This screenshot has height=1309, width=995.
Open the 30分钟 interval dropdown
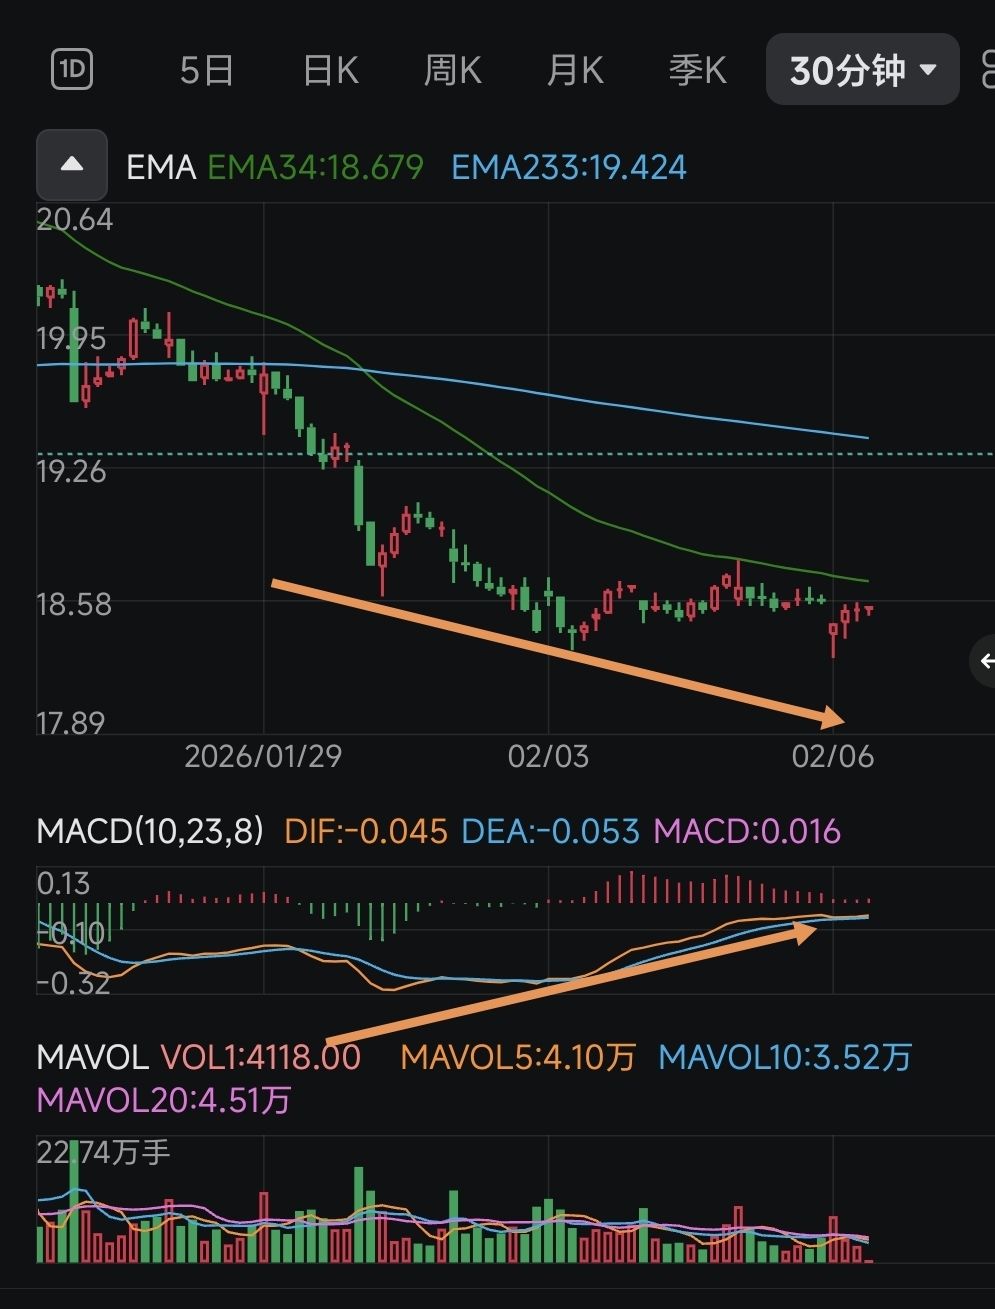862,70
